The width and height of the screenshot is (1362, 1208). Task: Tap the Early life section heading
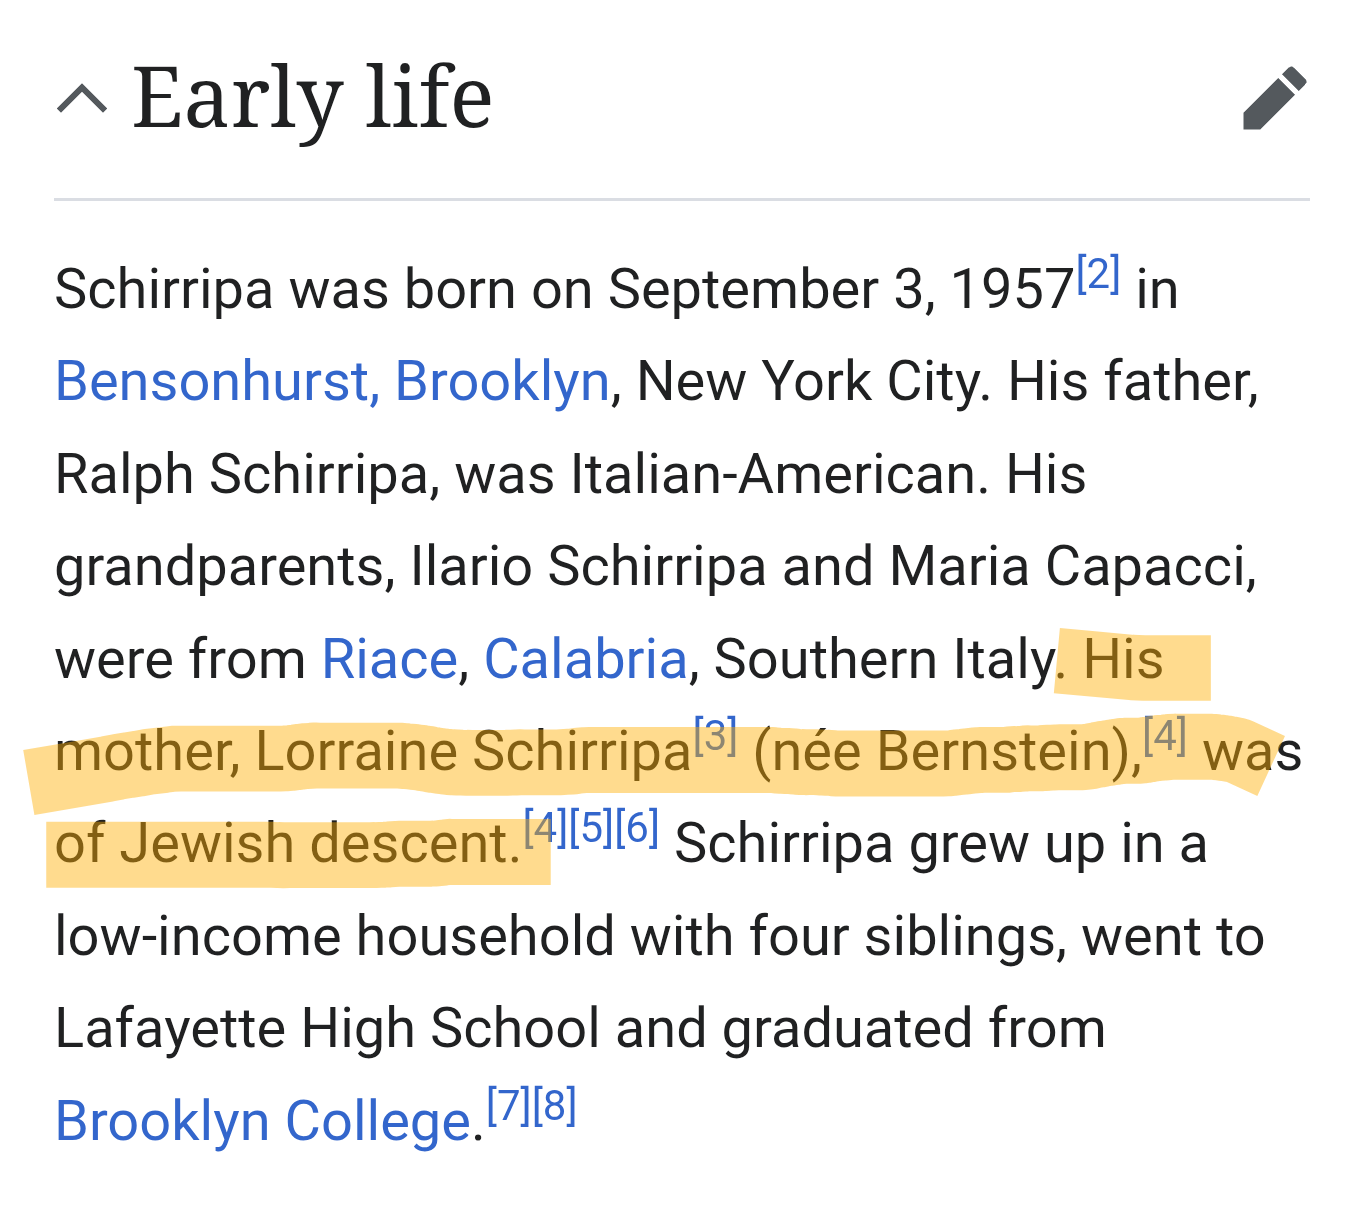coord(312,97)
